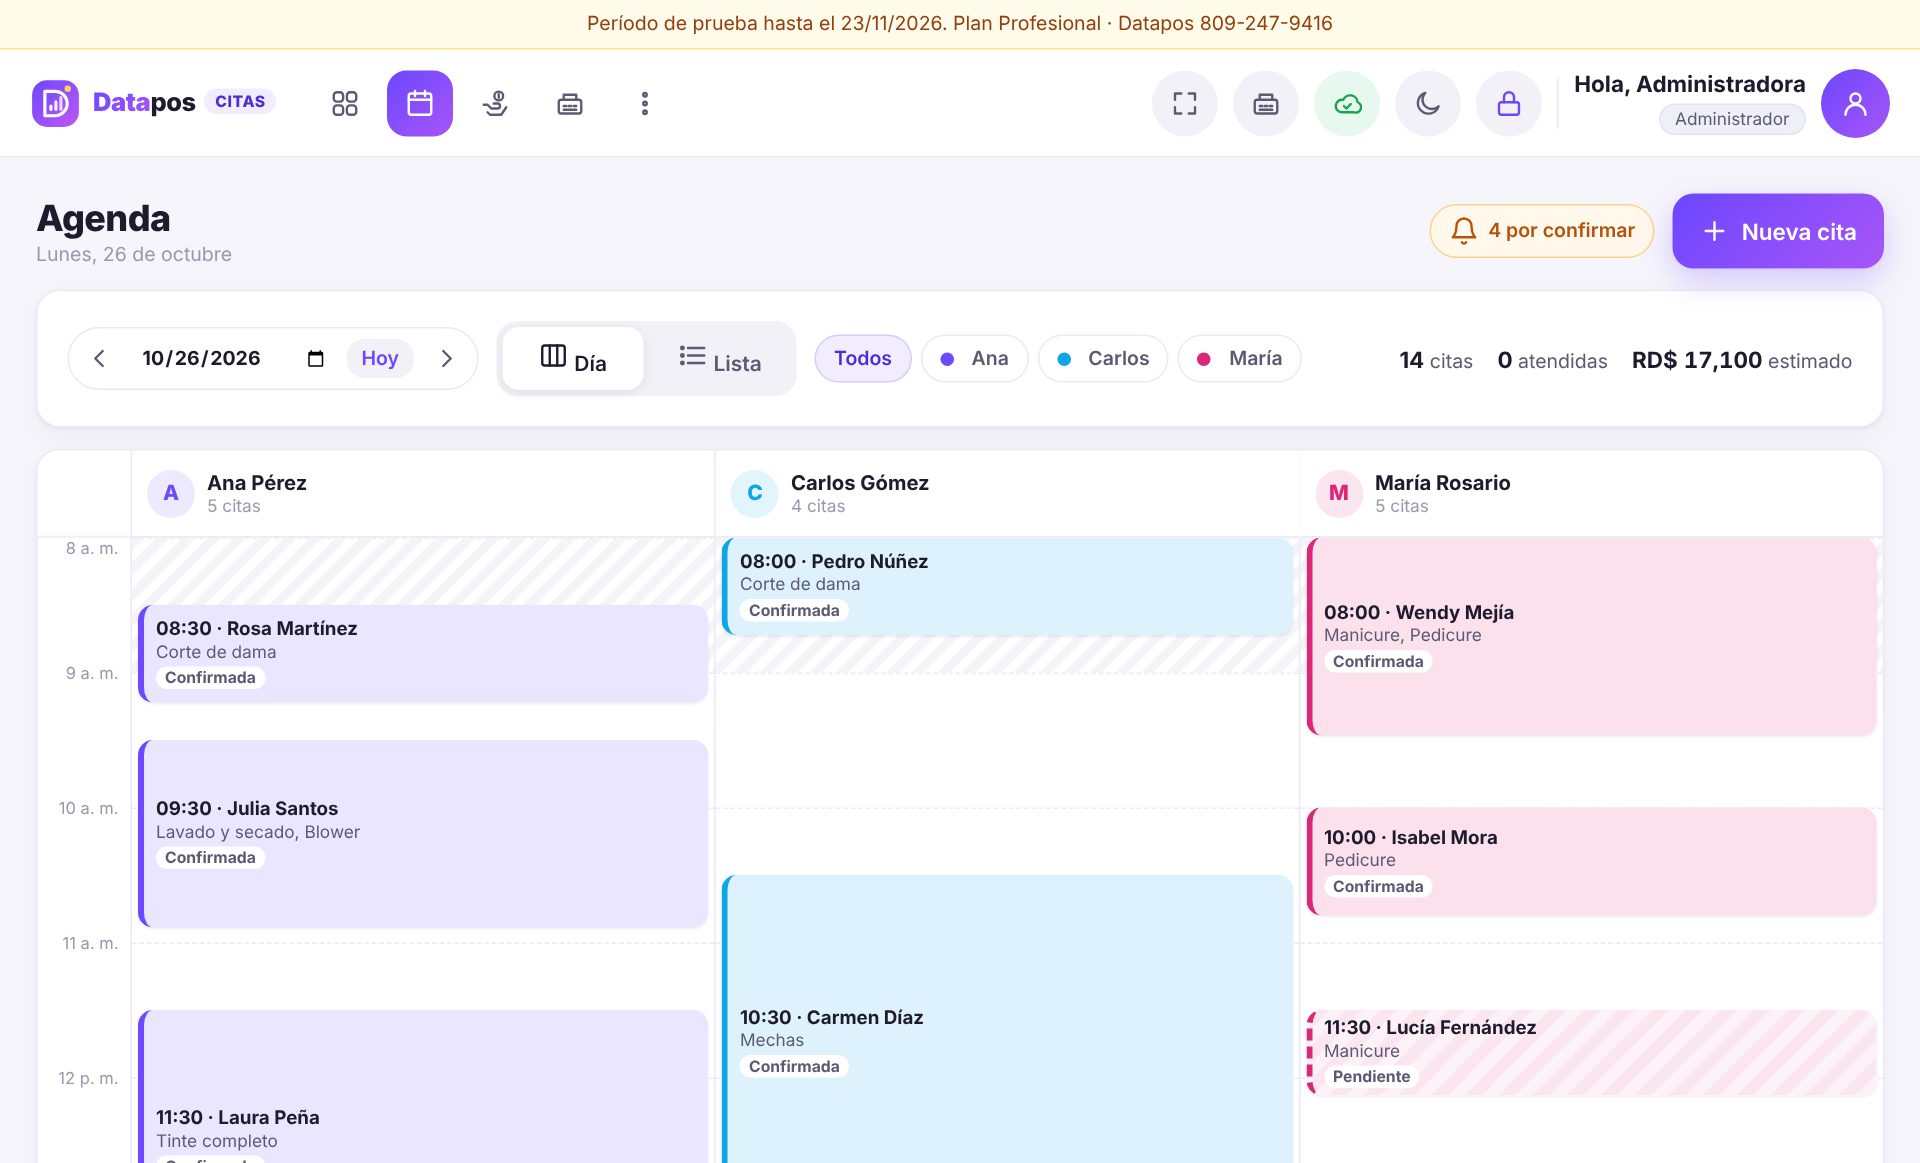This screenshot has width=1920, height=1163.
Task: Click the Datapos logo
Action: (x=114, y=103)
